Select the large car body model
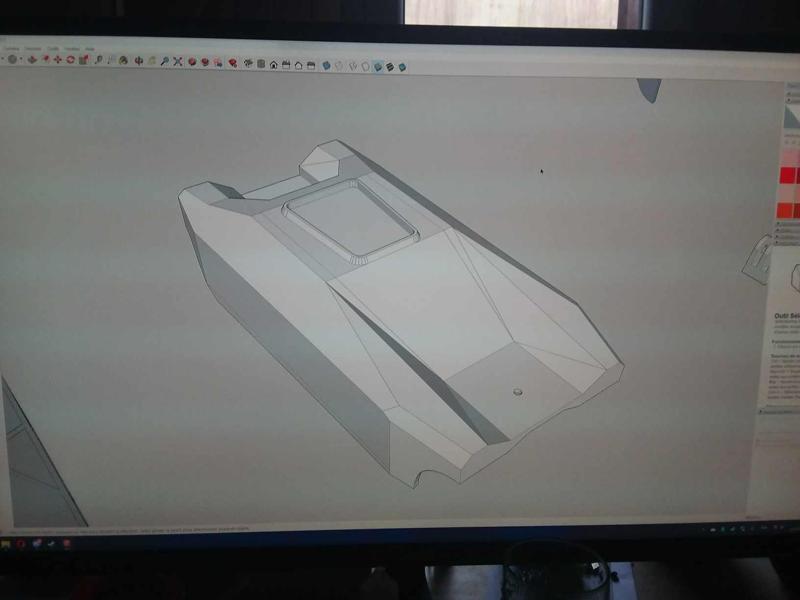The image size is (800, 600). 398,311
